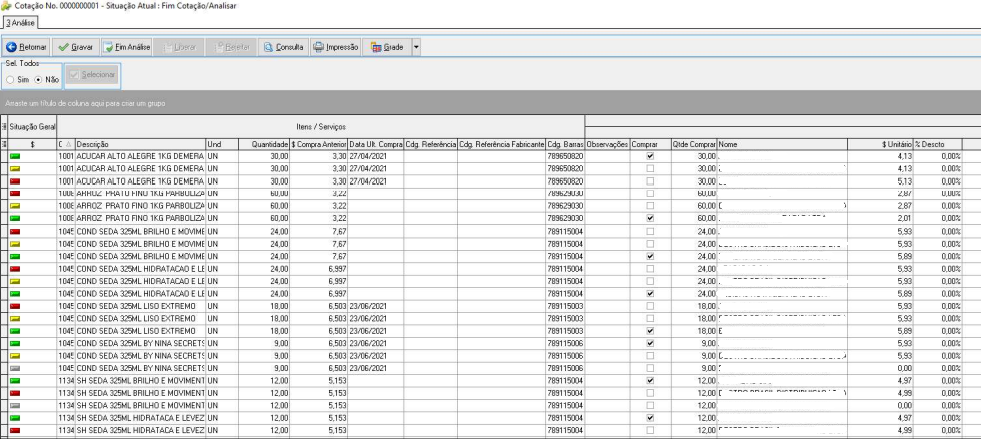
Task: Sort by the Descrição column header
Action: tap(140, 144)
